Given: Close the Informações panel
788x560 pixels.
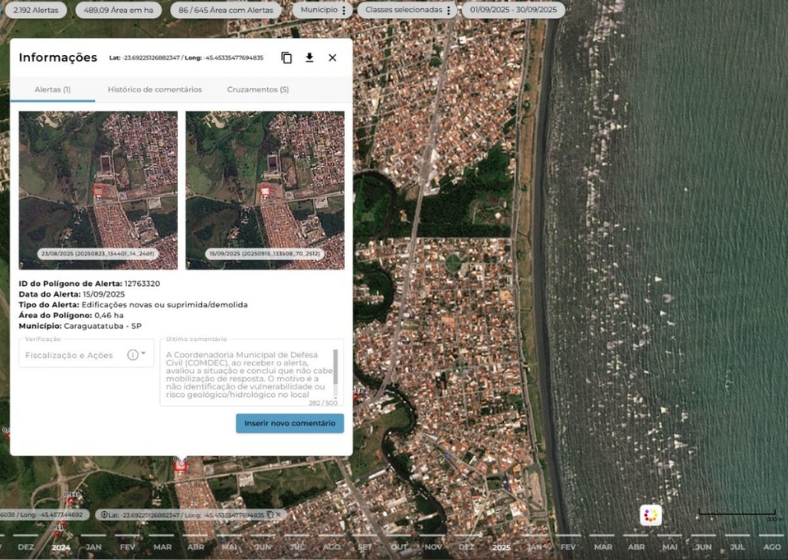Looking at the screenshot, I should pyautogui.click(x=332, y=58).
